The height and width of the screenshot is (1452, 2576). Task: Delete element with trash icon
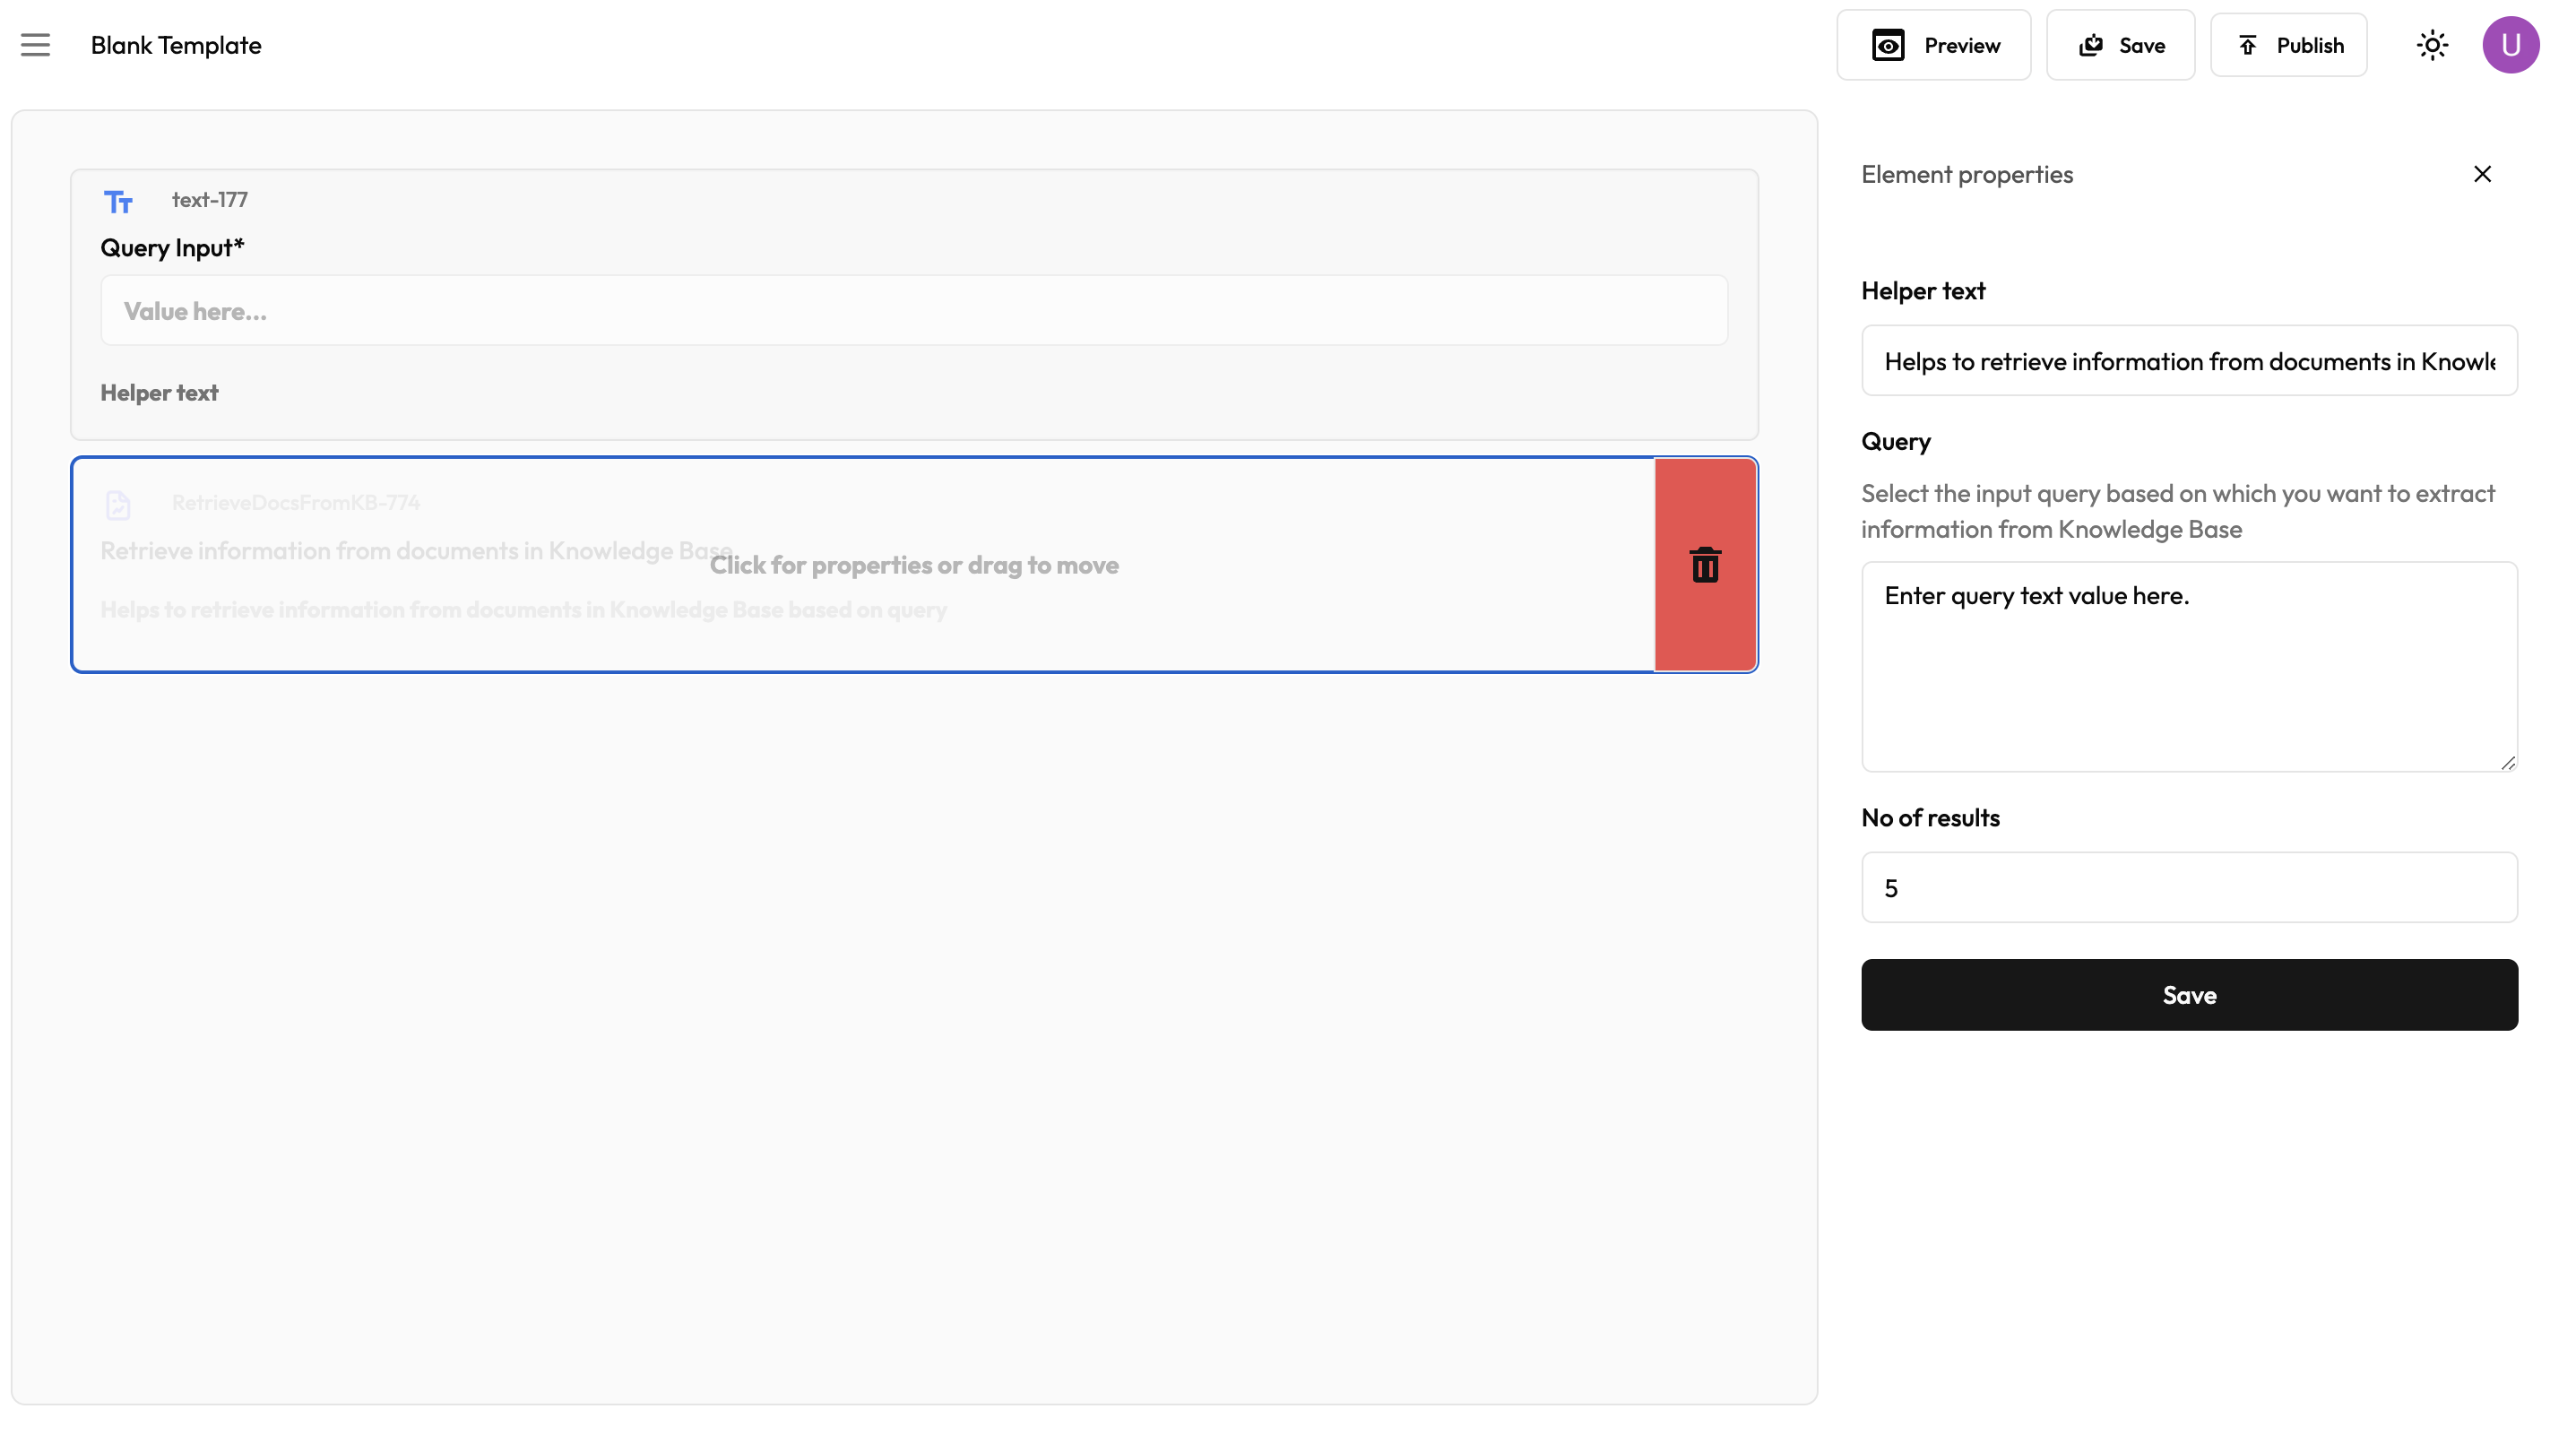pos(1705,565)
